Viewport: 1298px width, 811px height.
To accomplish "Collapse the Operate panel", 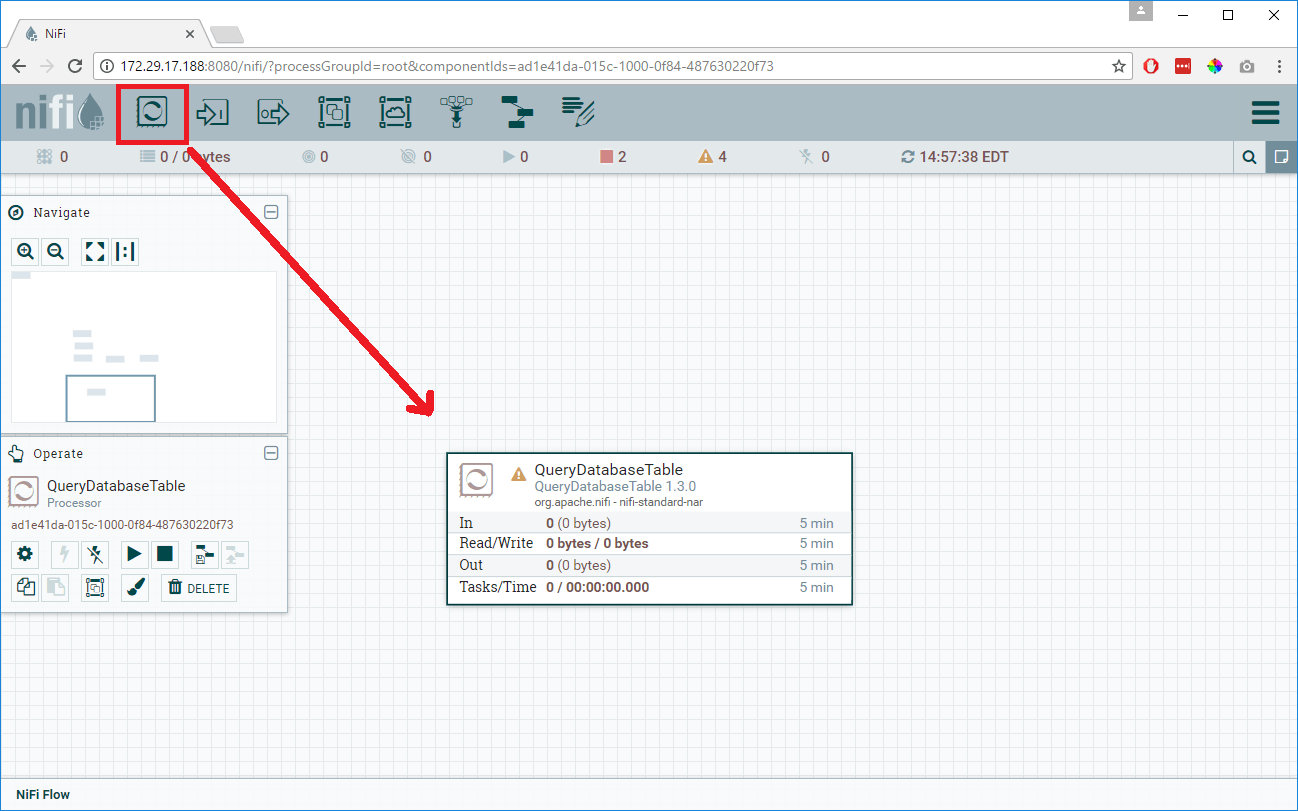I will click(271, 453).
